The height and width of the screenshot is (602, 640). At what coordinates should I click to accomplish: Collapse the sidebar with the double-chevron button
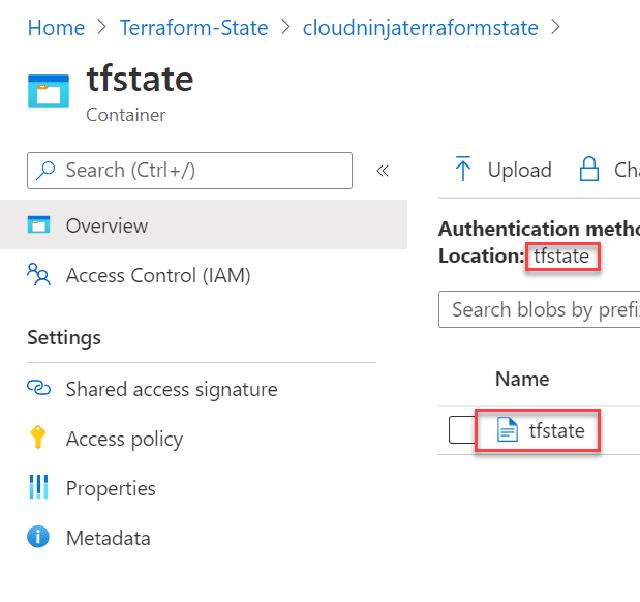(382, 171)
